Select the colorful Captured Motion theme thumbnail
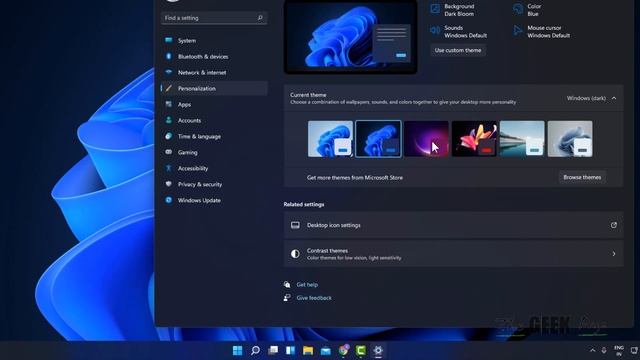 [x=474, y=139]
